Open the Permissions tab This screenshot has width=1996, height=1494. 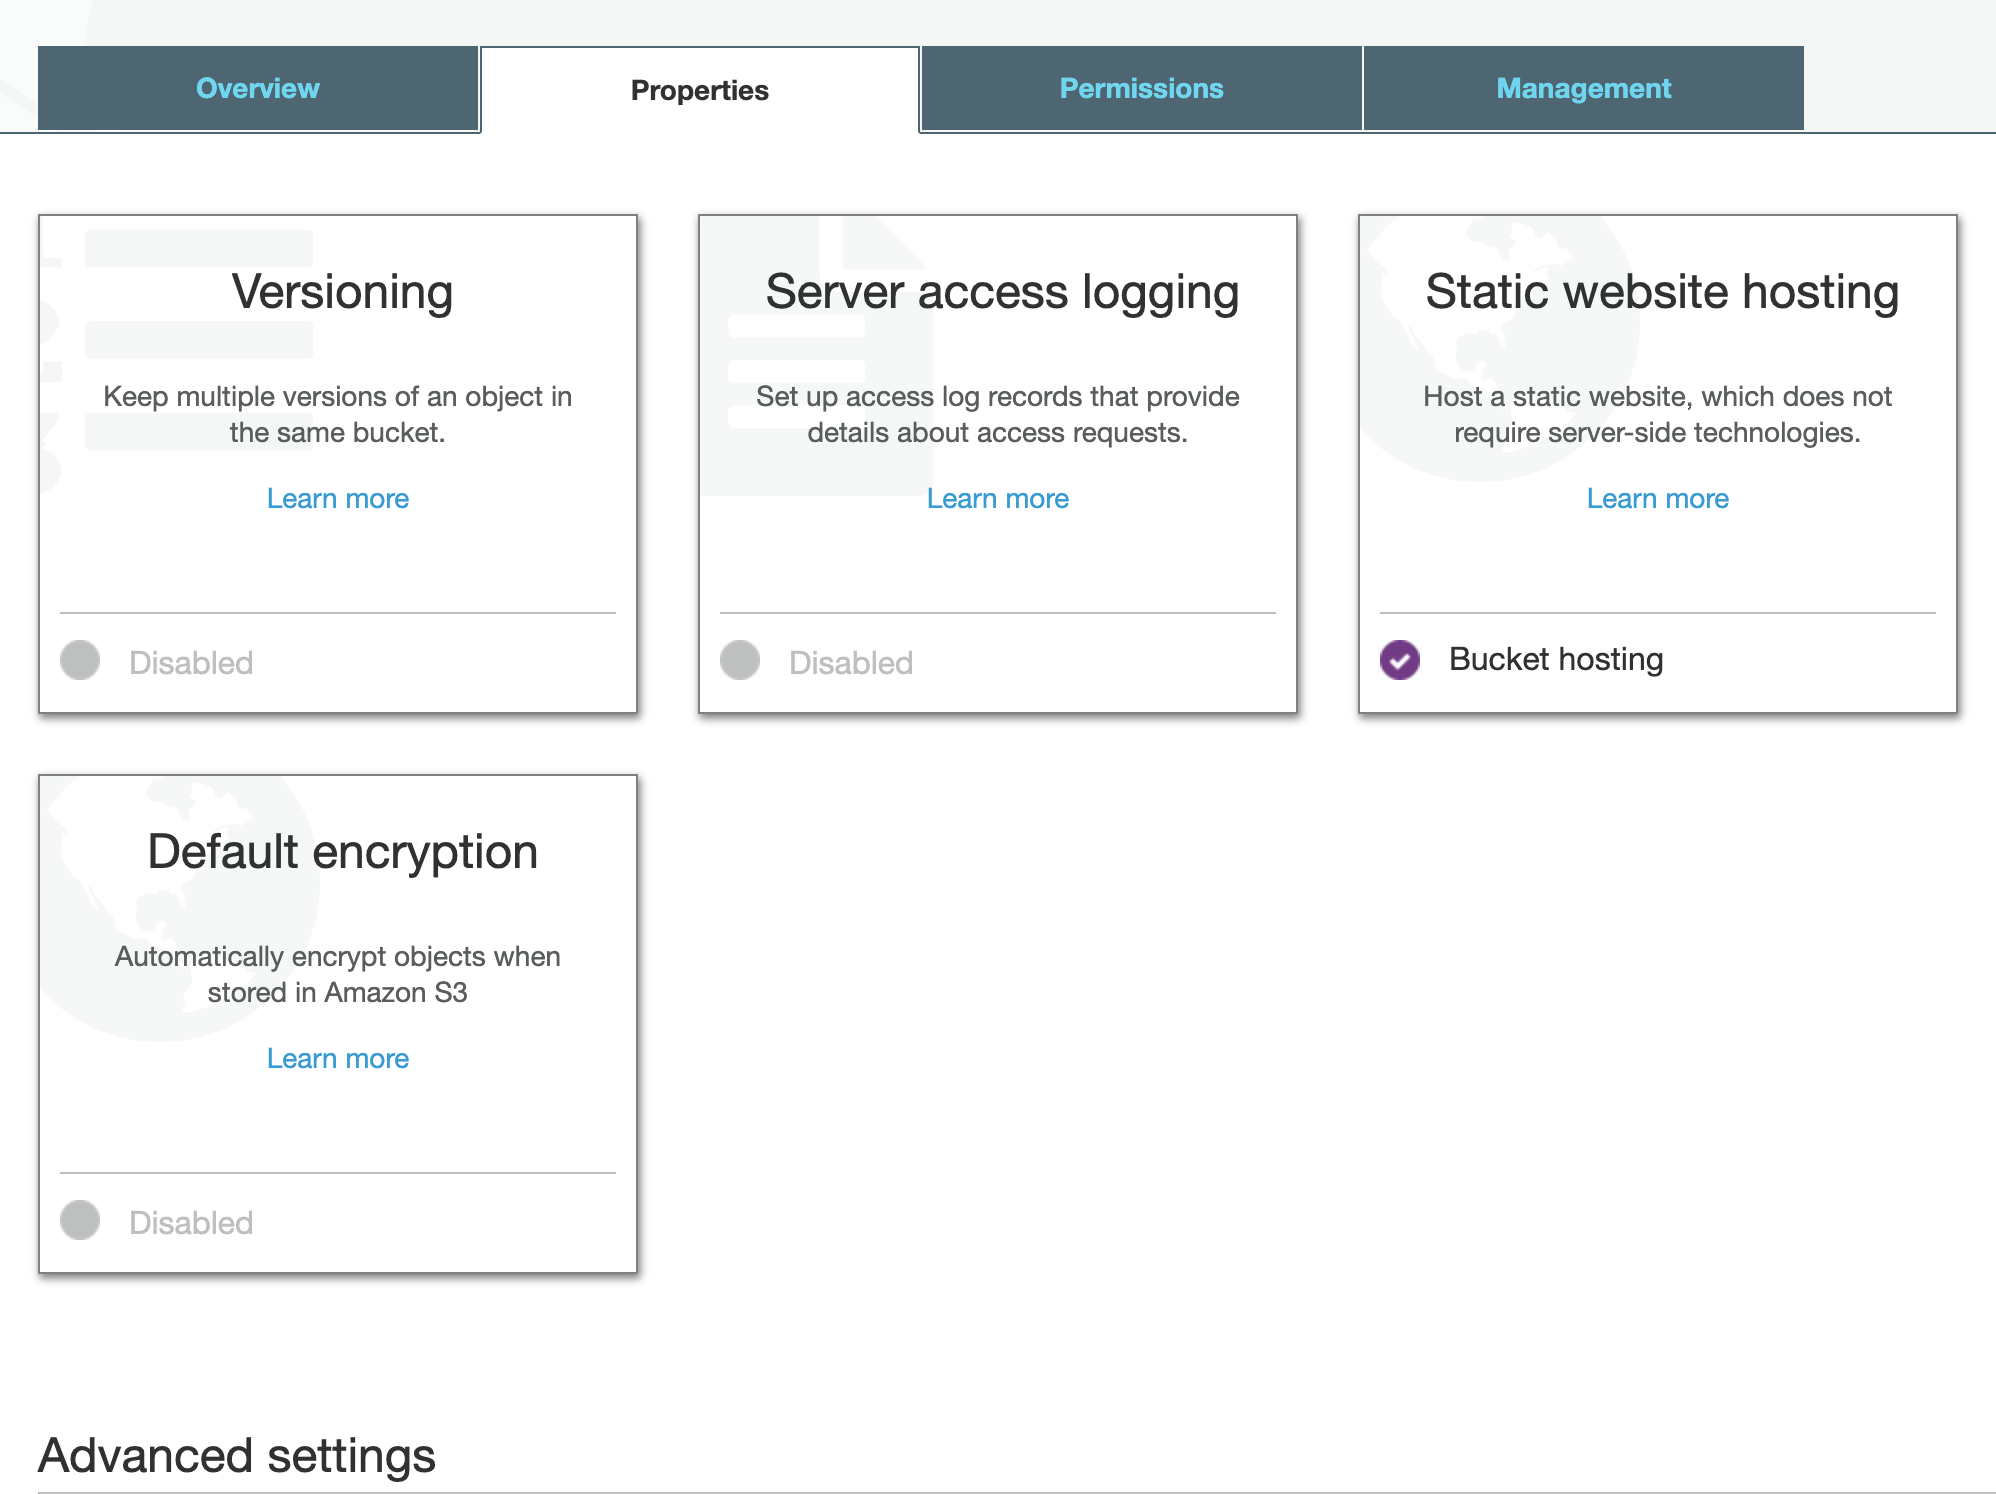pos(1141,88)
